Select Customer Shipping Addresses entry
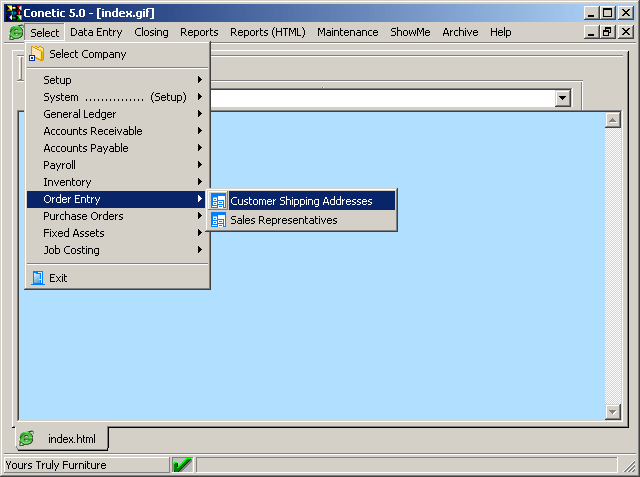 coord(301,201)
